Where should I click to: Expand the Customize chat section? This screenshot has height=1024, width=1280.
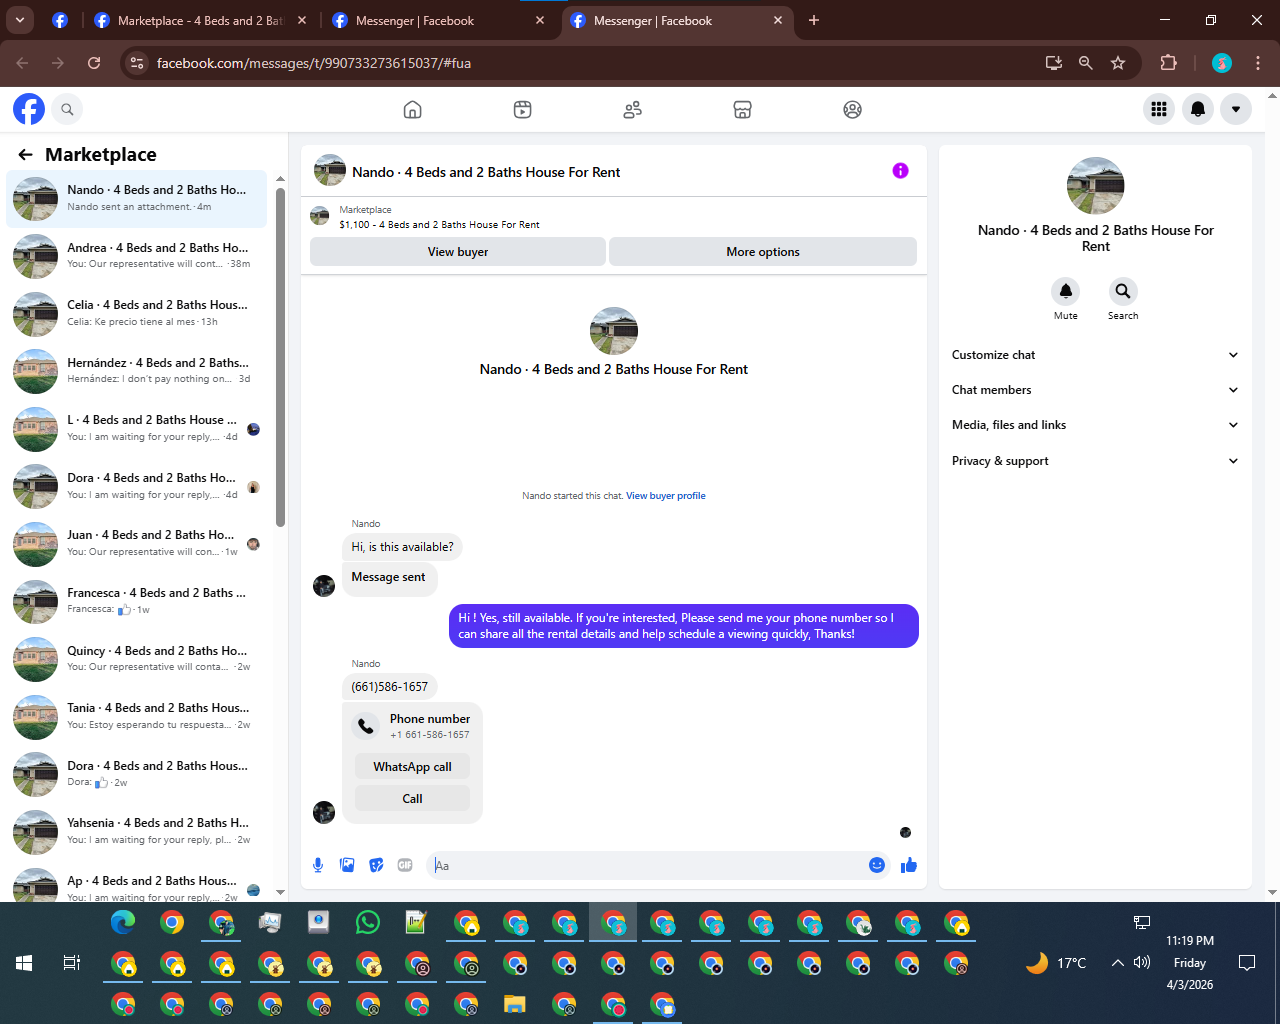tap(1095, 355)
